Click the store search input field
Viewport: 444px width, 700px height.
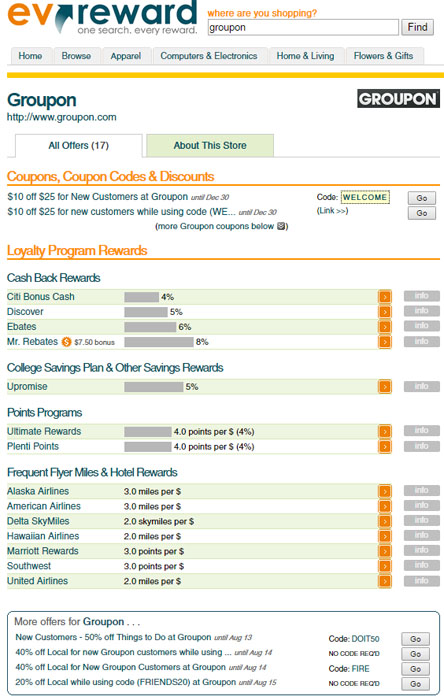coord(303,27)
